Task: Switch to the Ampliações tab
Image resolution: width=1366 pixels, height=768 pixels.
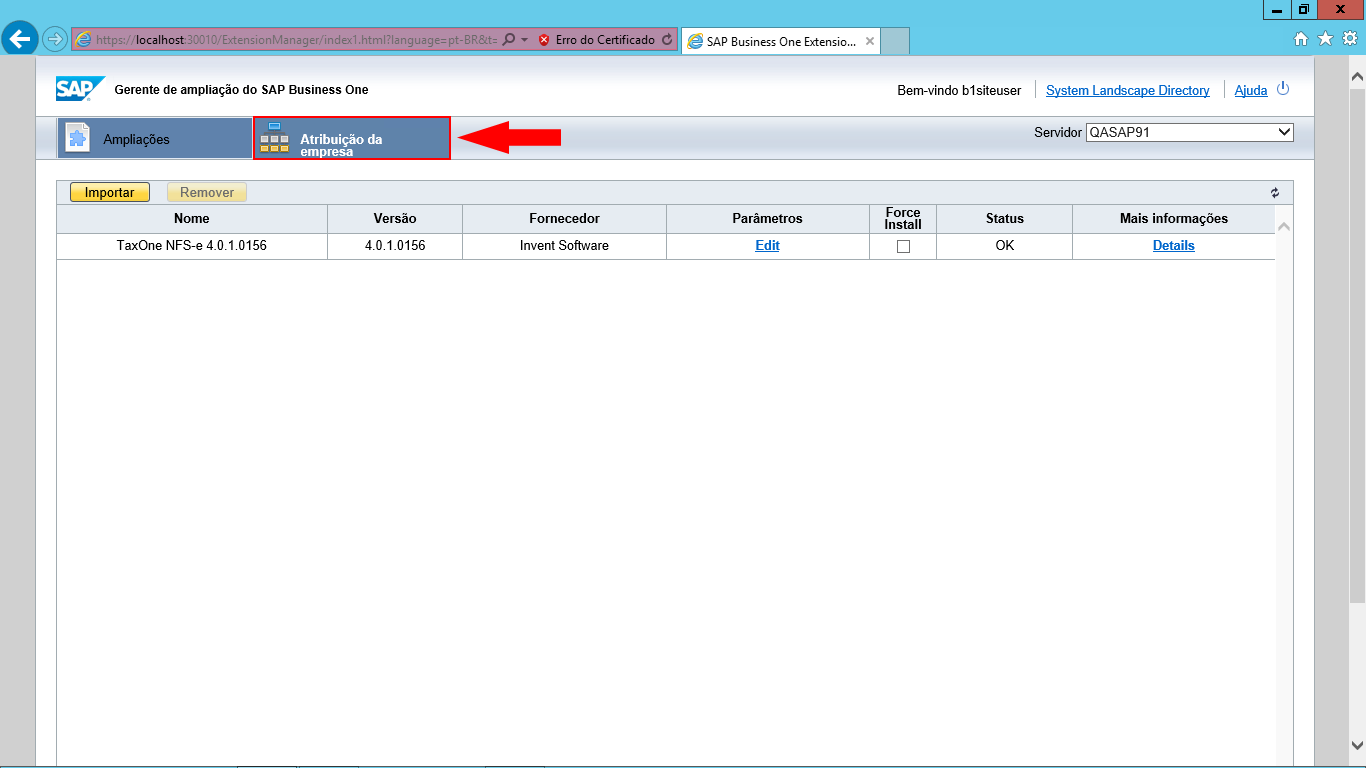Action: pos(154,138)
